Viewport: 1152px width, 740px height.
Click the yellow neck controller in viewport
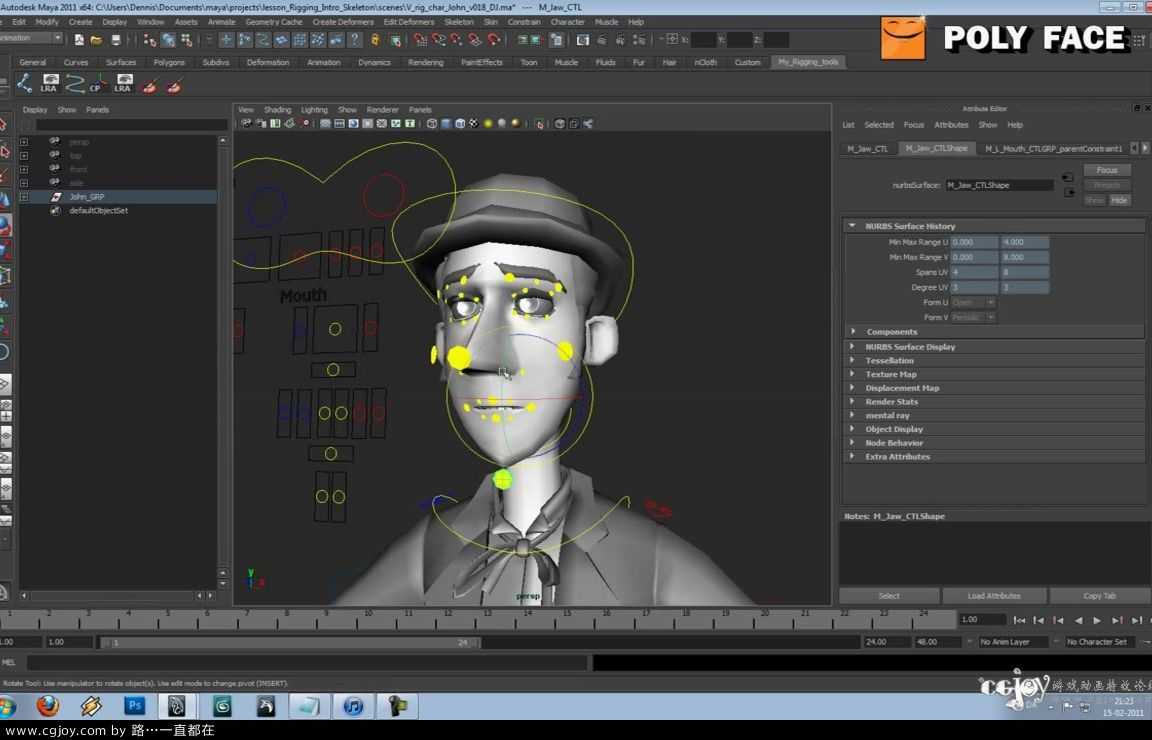[503, 480]
